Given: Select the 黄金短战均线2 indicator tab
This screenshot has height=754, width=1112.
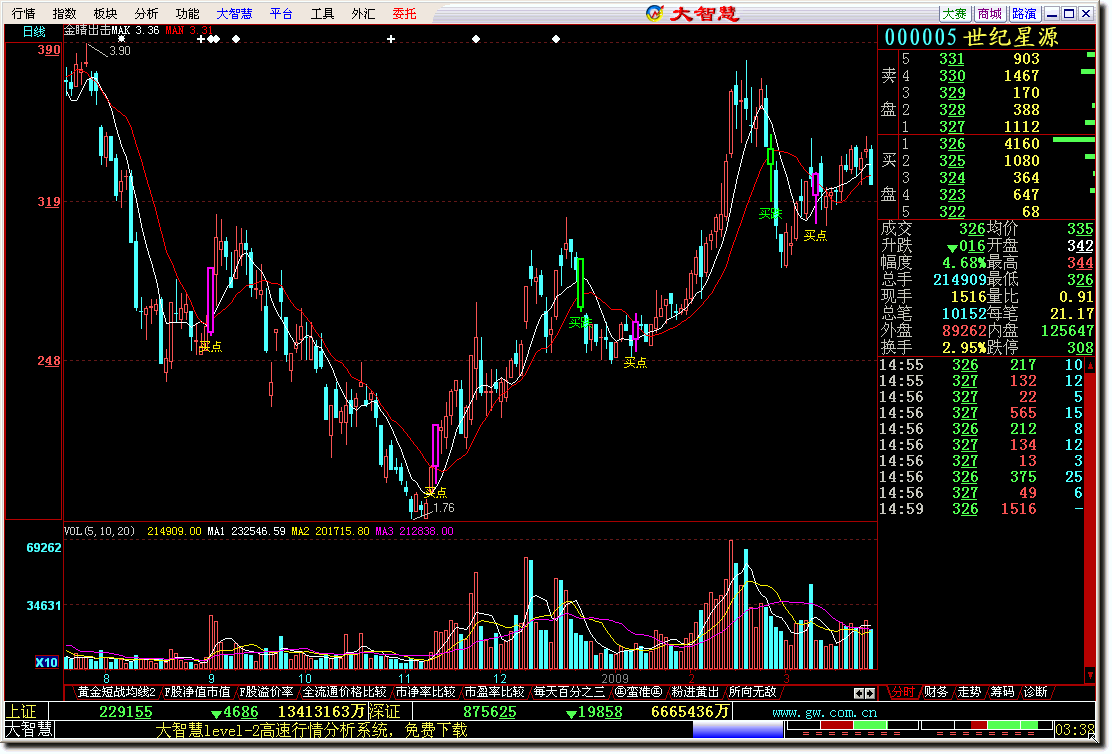Looking at the screenshot, I should click(x=116, y=692).
